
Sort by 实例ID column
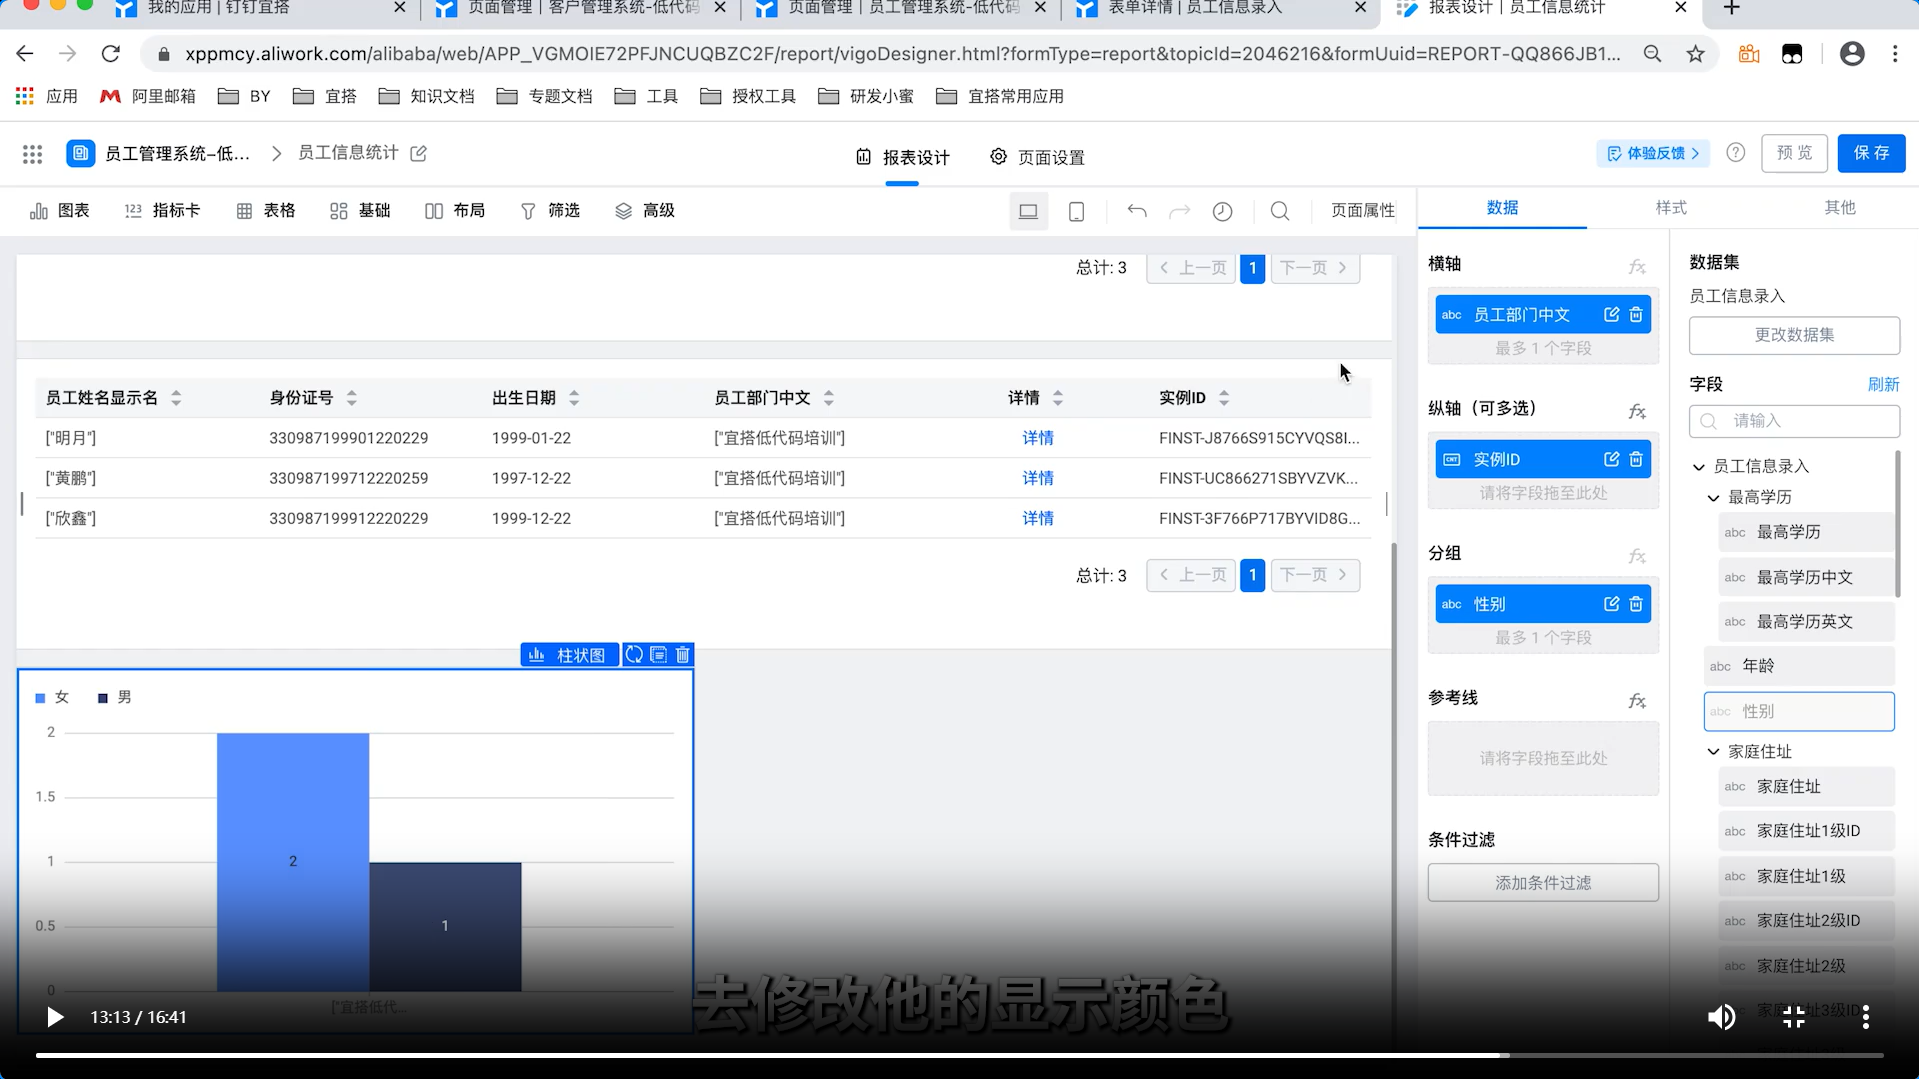click(1223, 398)
